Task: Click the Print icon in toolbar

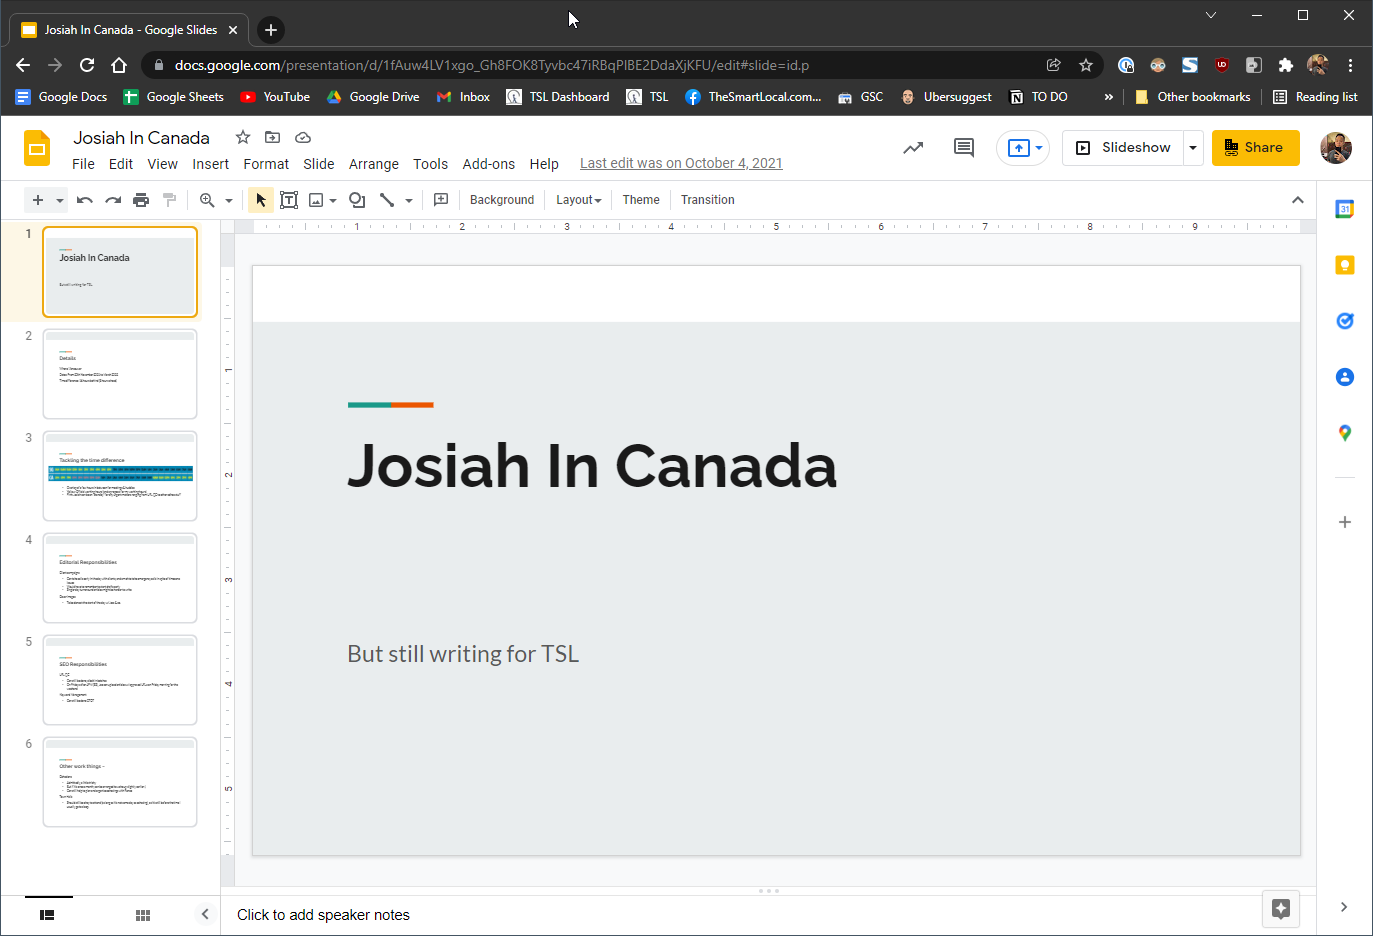Action: pyautogui.click(x=141, y=200)
